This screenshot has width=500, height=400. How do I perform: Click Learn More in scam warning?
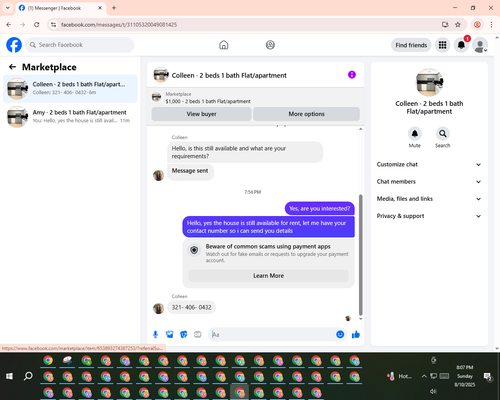pos(268,276)
